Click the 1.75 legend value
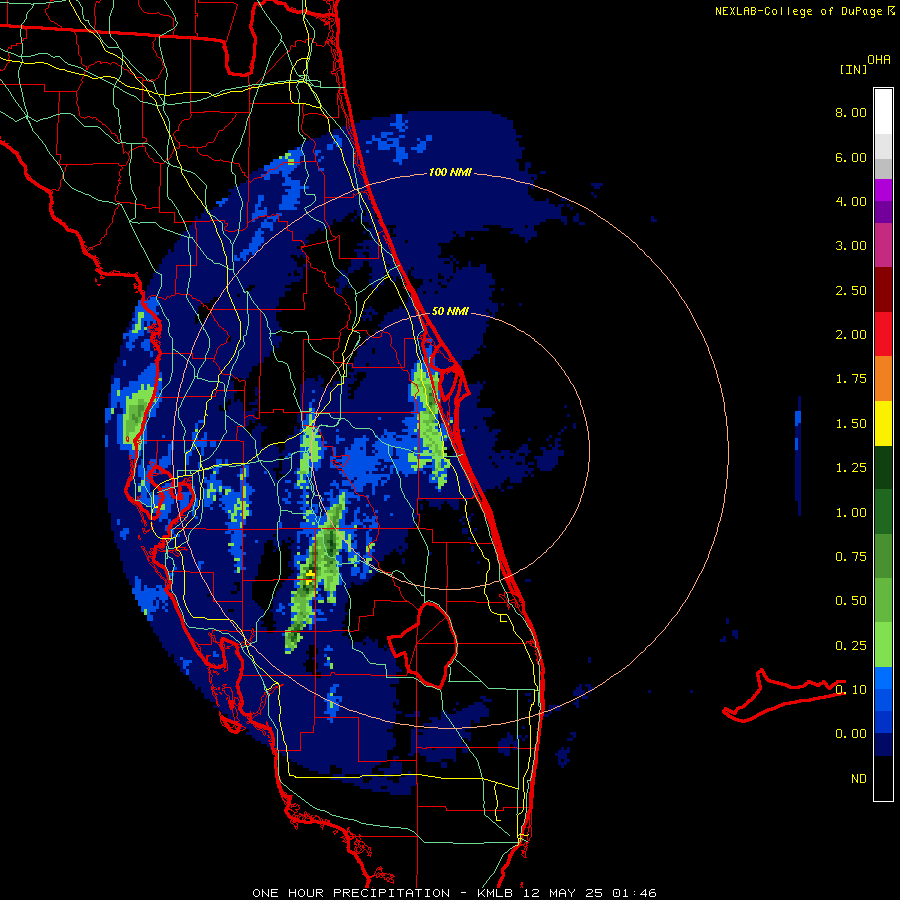900x900 pixels. click(851, 379)
